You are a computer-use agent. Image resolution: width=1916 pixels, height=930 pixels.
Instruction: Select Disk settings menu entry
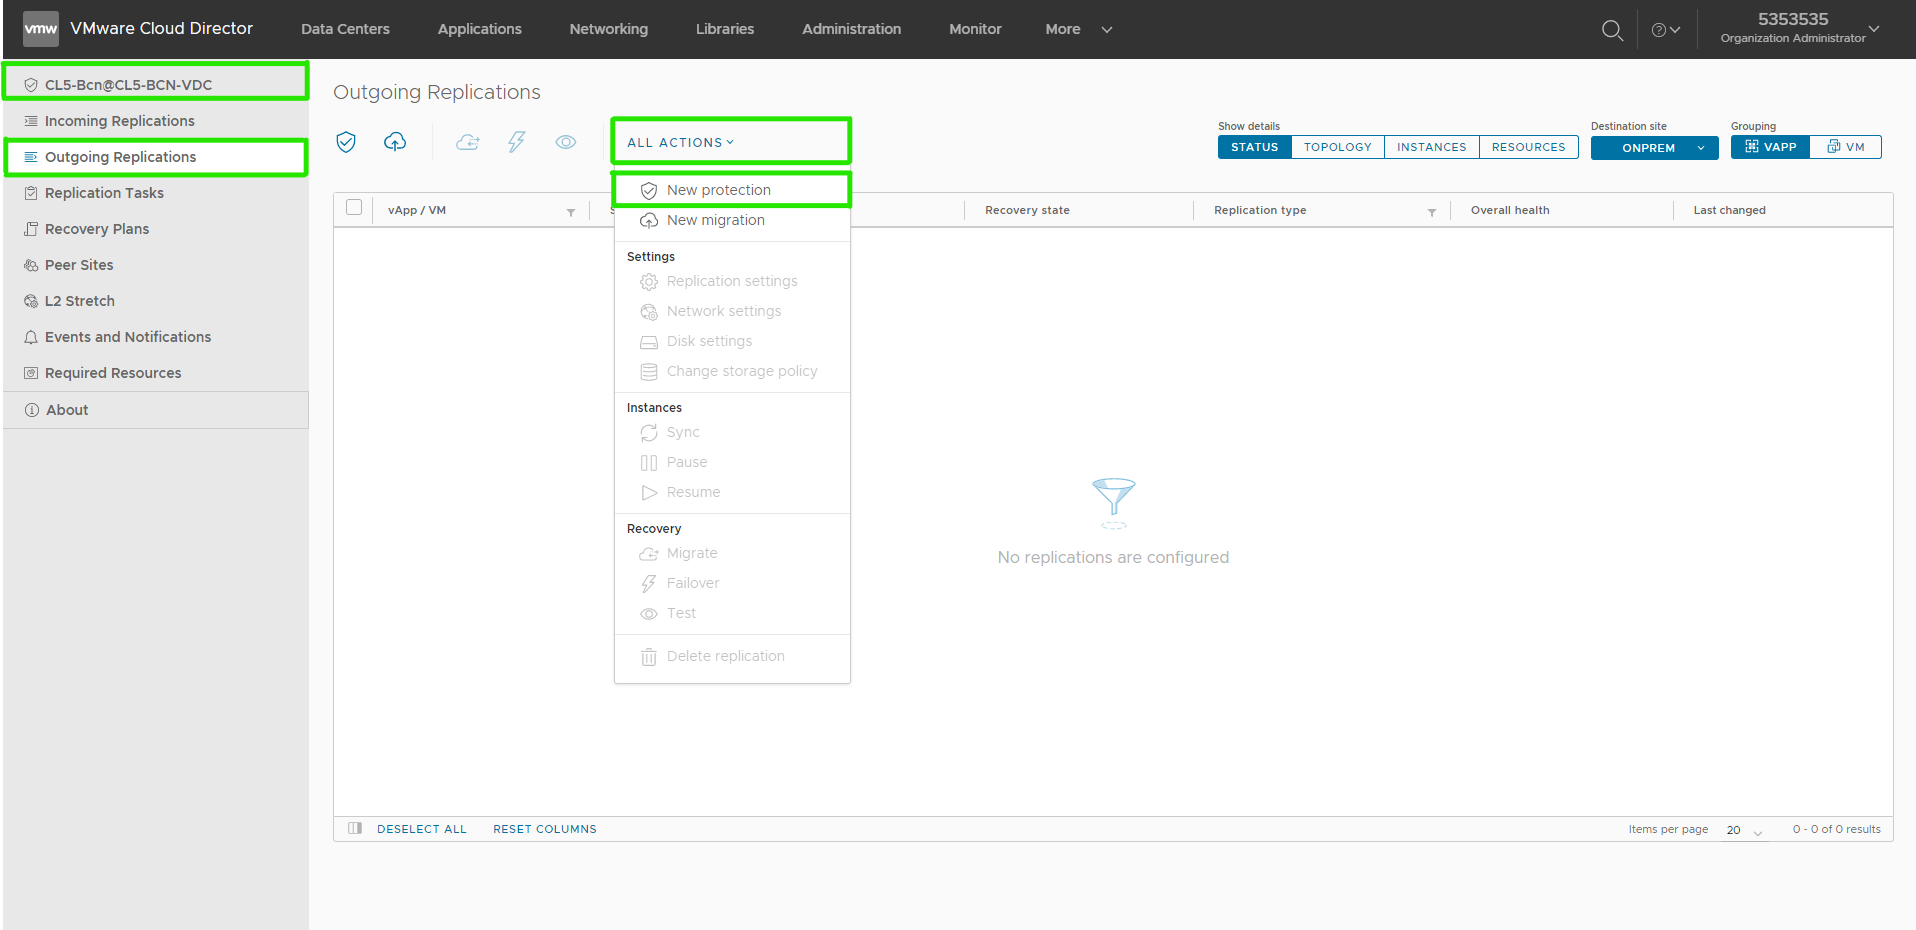point(732,341)
